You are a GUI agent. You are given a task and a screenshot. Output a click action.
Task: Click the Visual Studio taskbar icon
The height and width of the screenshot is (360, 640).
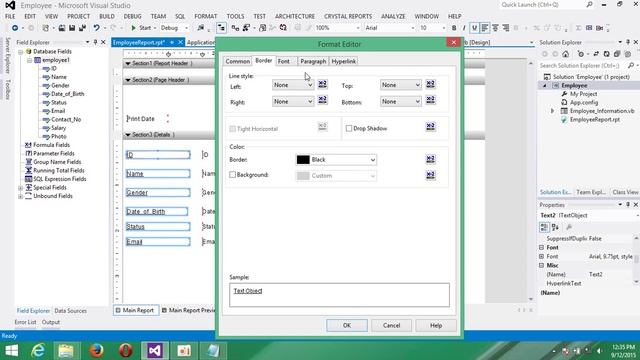coord(155,351)
